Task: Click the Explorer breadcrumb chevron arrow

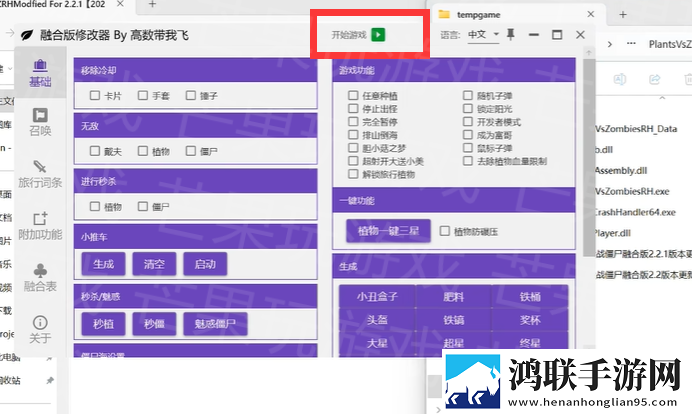Action: [x=609, y=44]
